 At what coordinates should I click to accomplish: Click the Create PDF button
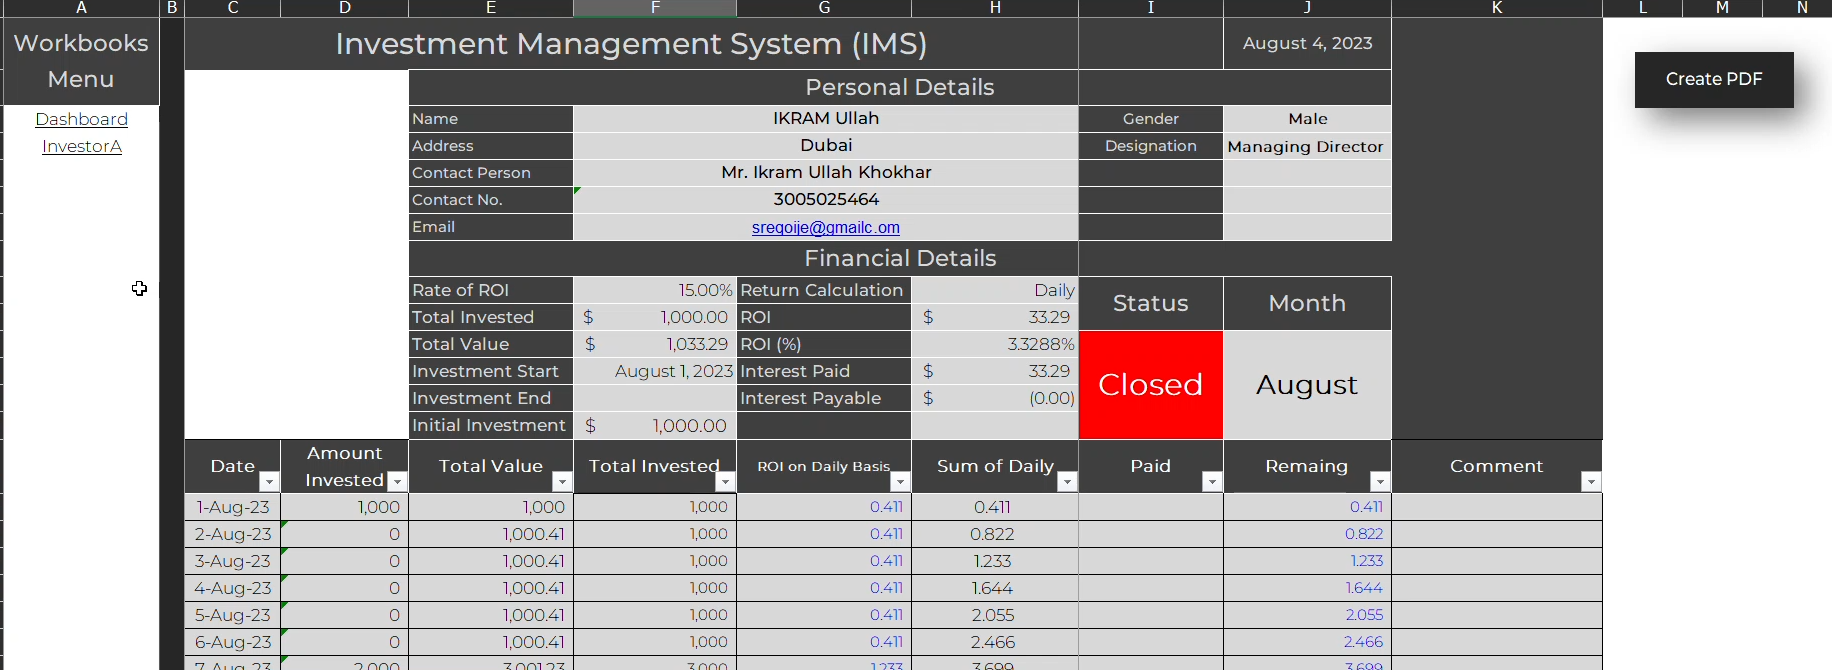point(1714,79)
